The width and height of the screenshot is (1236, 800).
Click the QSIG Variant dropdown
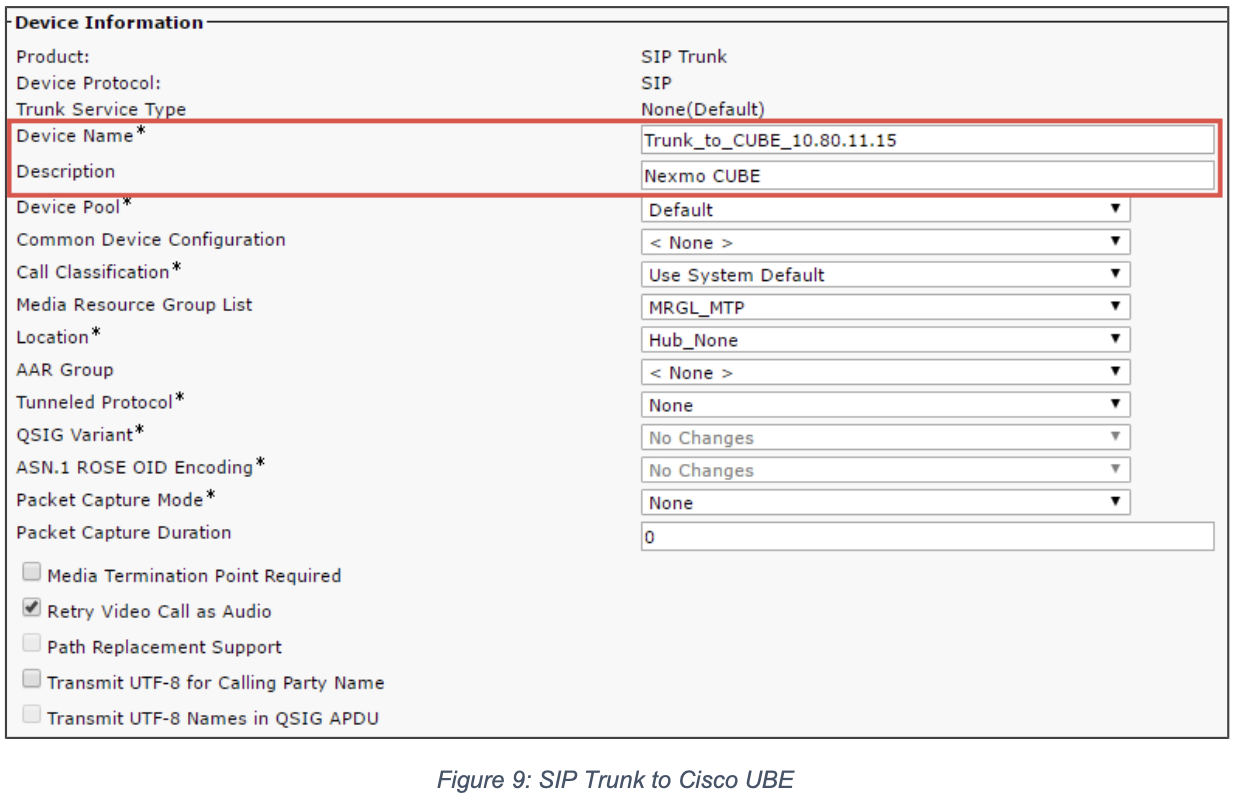(x=884, y=437)
